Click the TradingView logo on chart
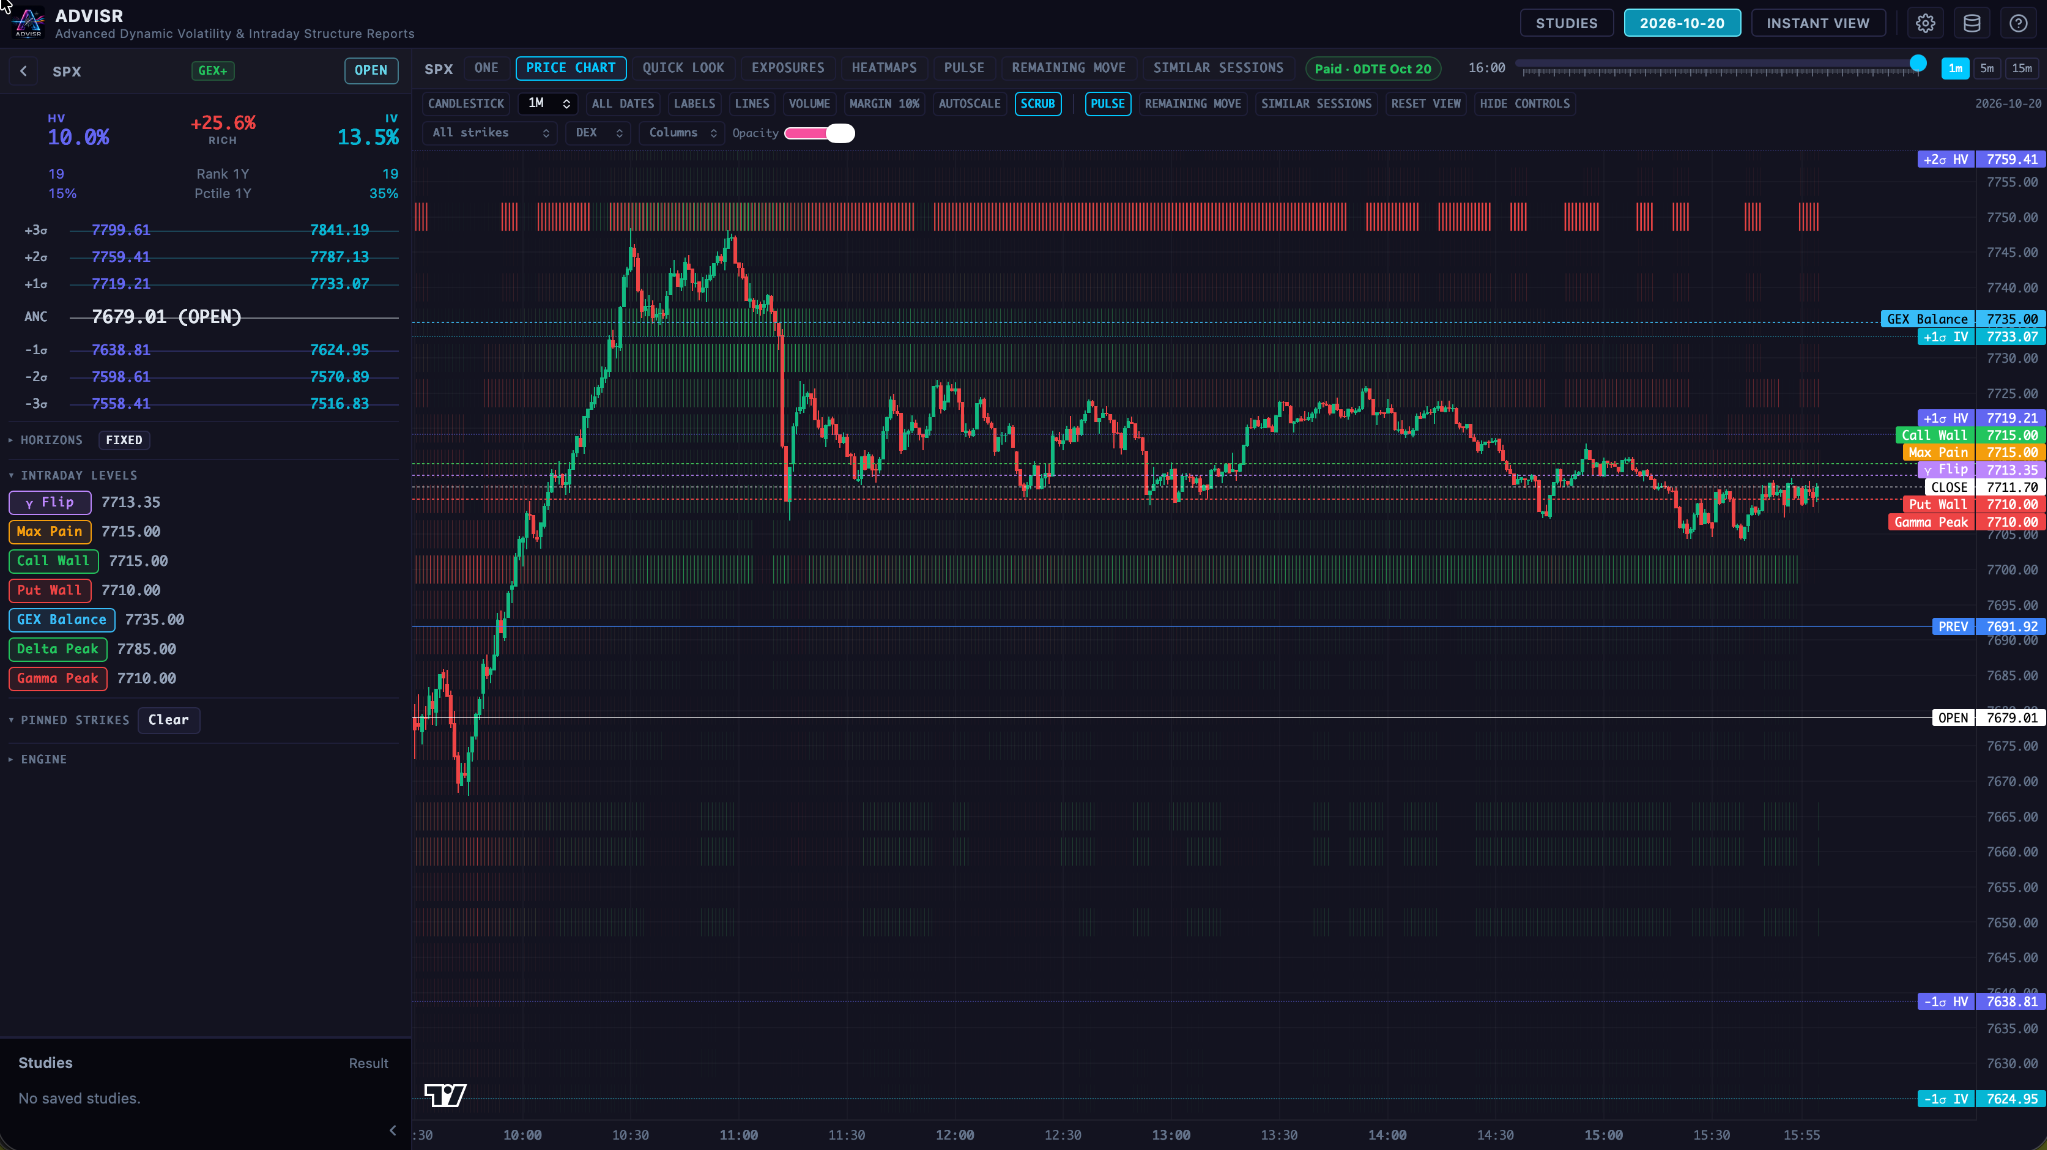2047x1150 pixels. tap(445, 1095)
